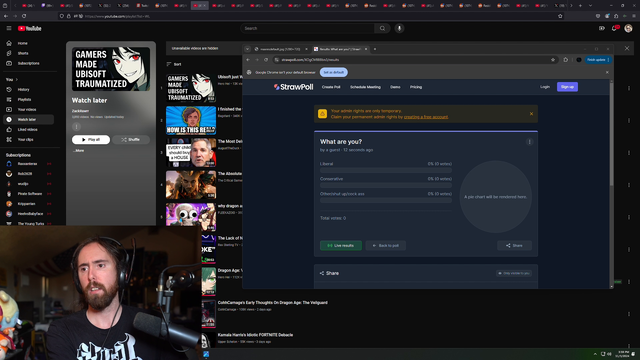Viewport: 640px width, 360px height.
Task: Bookmark the YouTube page in Firefox
Action: click(560, 16)
